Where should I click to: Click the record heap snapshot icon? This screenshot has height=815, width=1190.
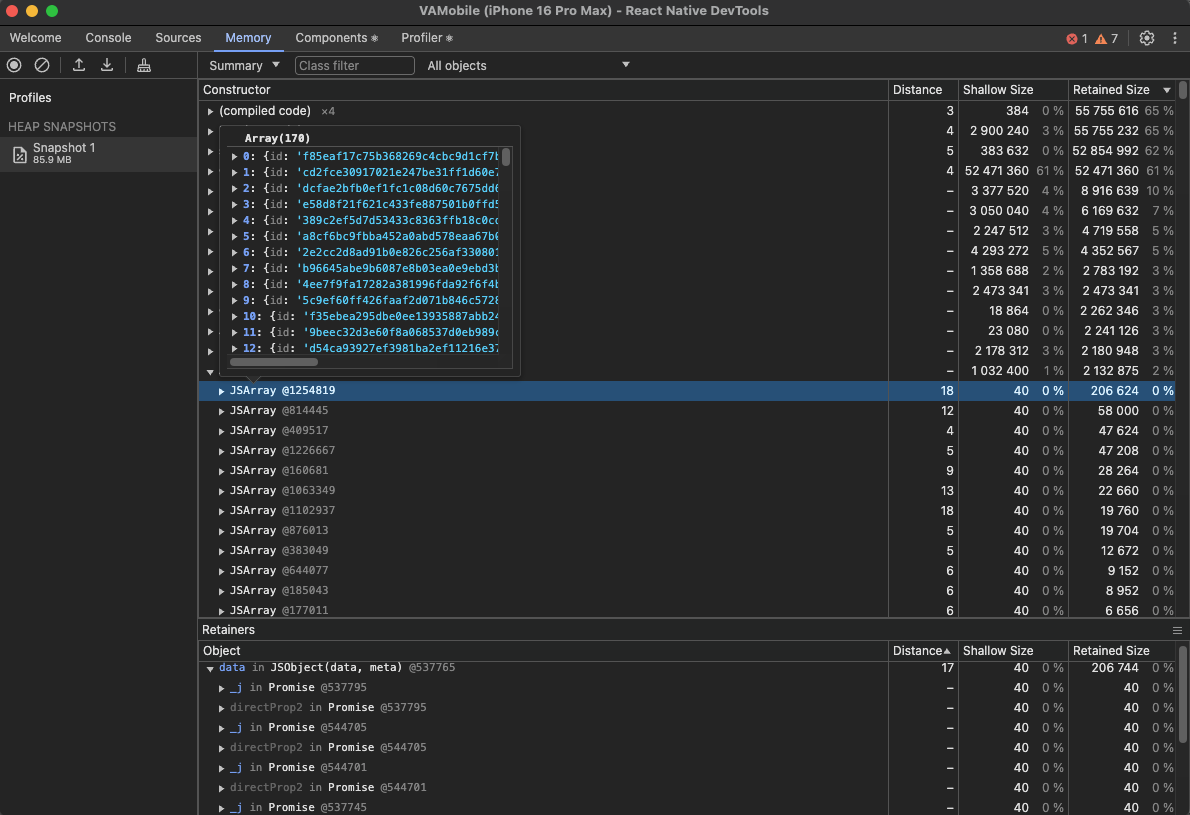pos(14,65)
